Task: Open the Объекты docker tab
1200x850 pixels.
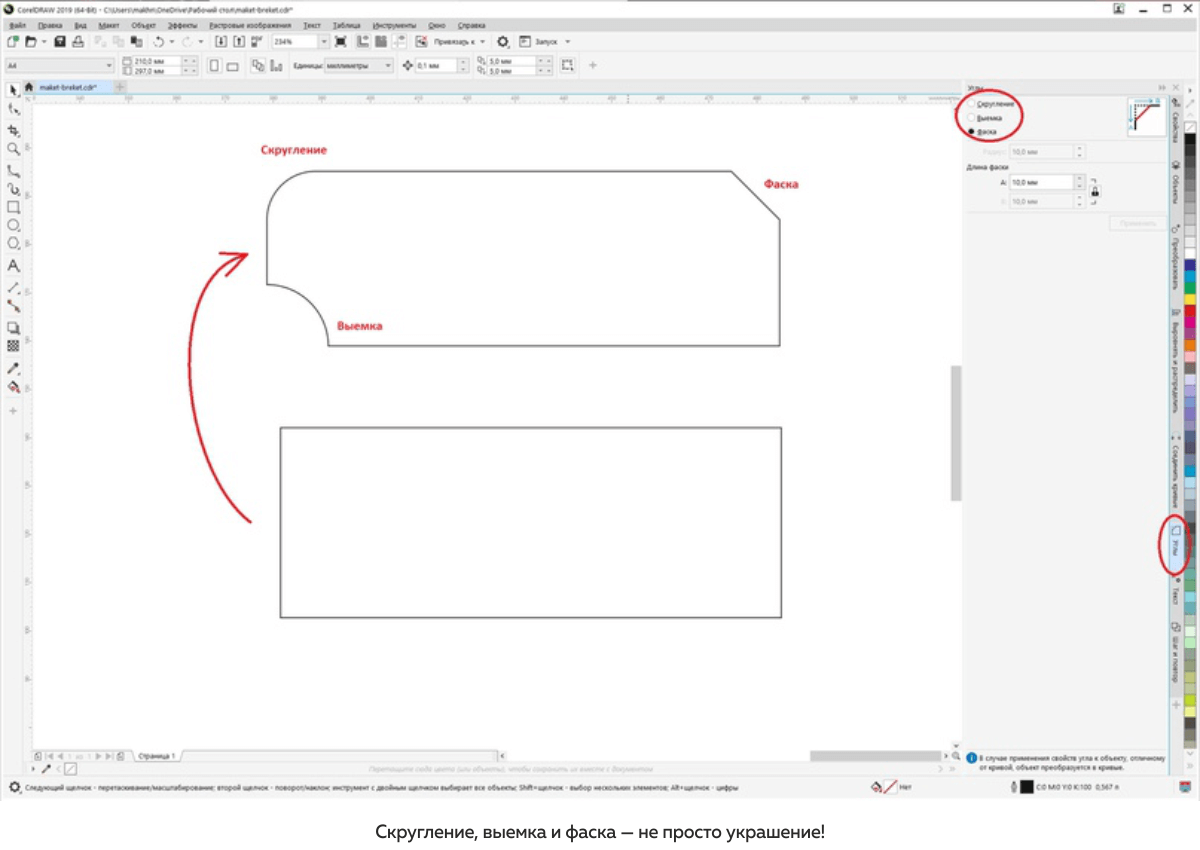Action: pos(1176,183)
